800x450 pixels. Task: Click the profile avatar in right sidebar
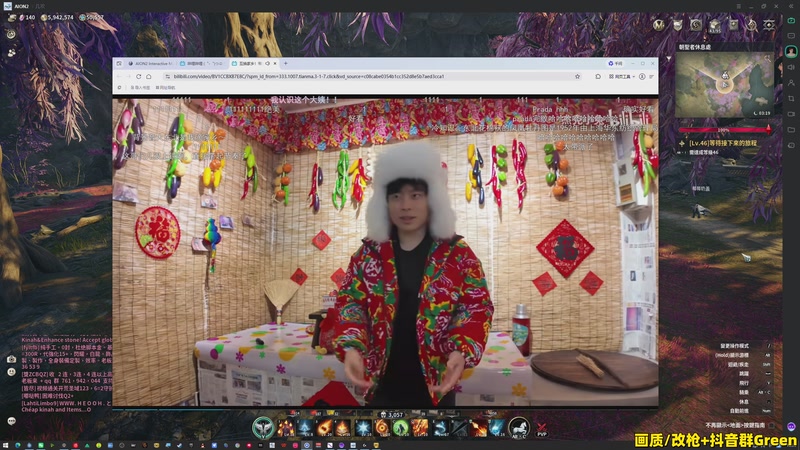click(x=791, y=52)
